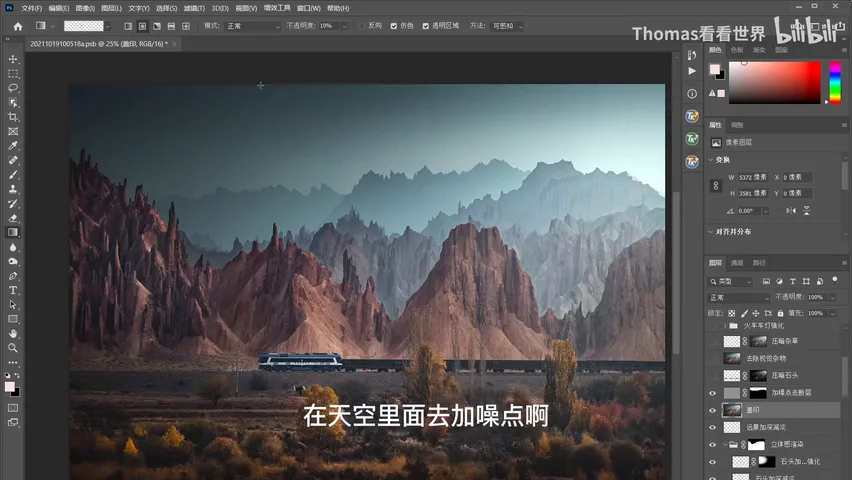The width and height of the screenshot is (852, 480).
Task: Open the layer blend mode 正常 dropdown
Action: click(x=739, y=297)
